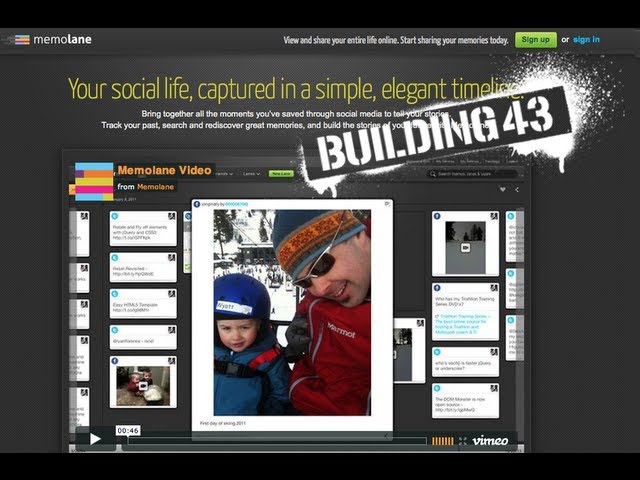Click the Twitter icon on the 'Reset Revisited' card

pos(115,258)
